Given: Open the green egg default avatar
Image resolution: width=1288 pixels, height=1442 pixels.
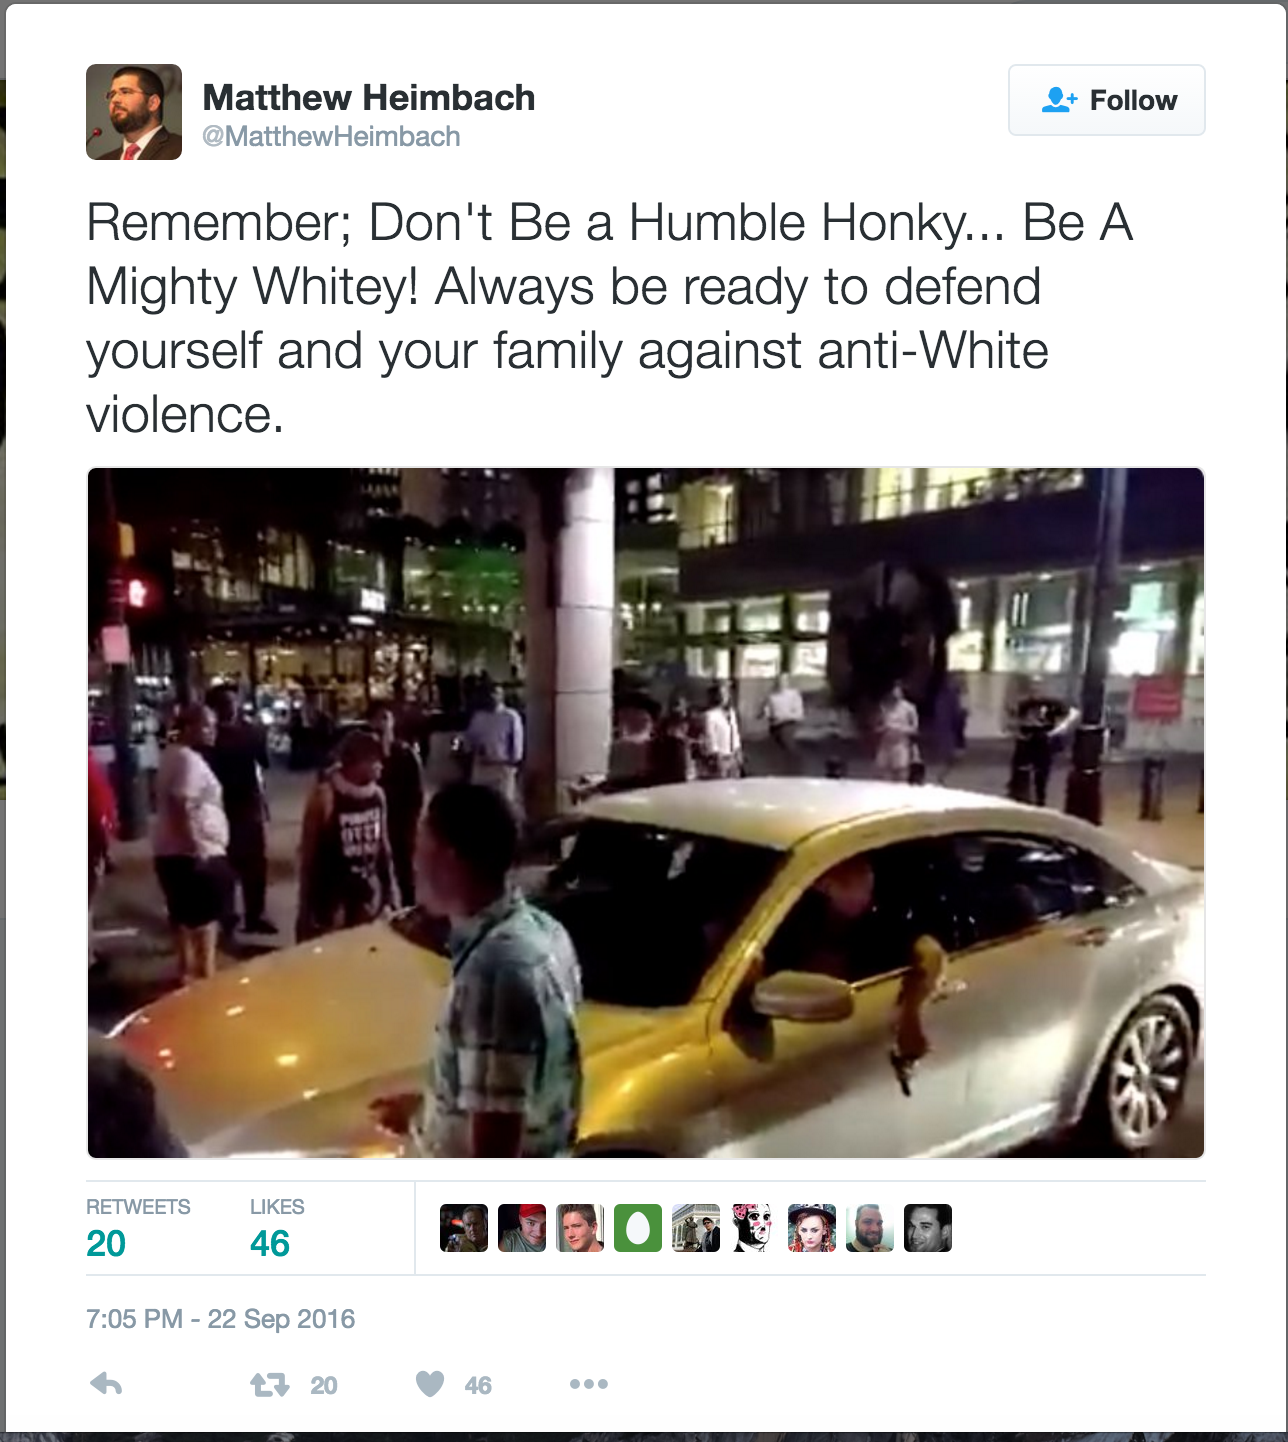Looking at the screenshot, I should [x=638, y=1228].
